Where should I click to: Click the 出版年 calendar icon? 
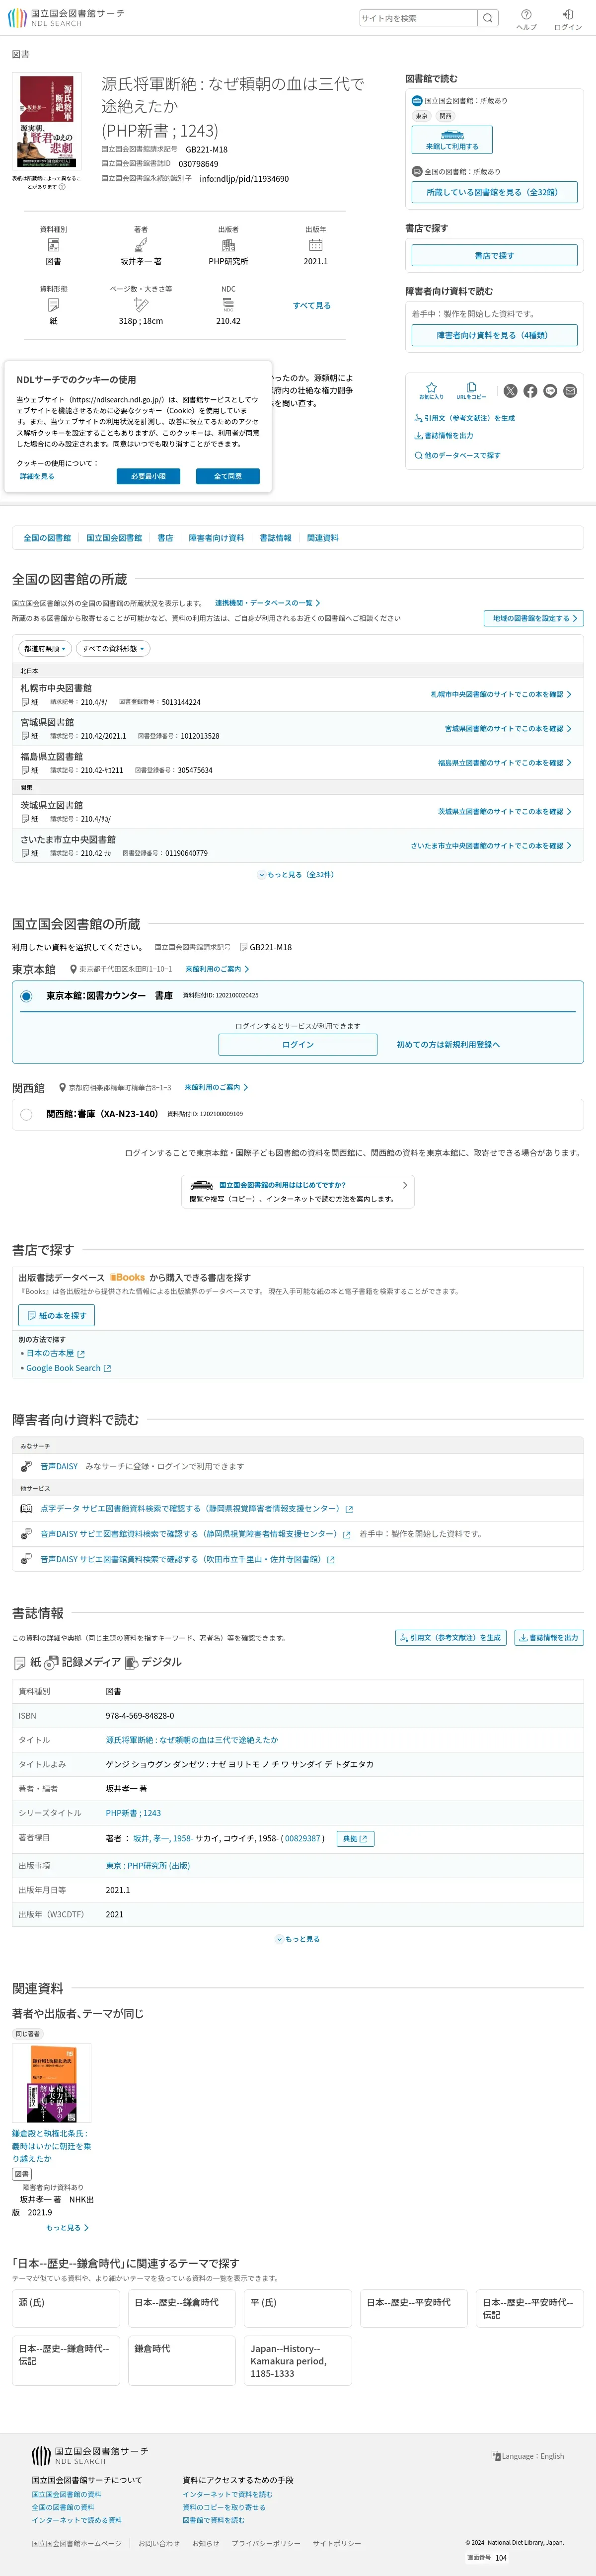coord(316,245)
